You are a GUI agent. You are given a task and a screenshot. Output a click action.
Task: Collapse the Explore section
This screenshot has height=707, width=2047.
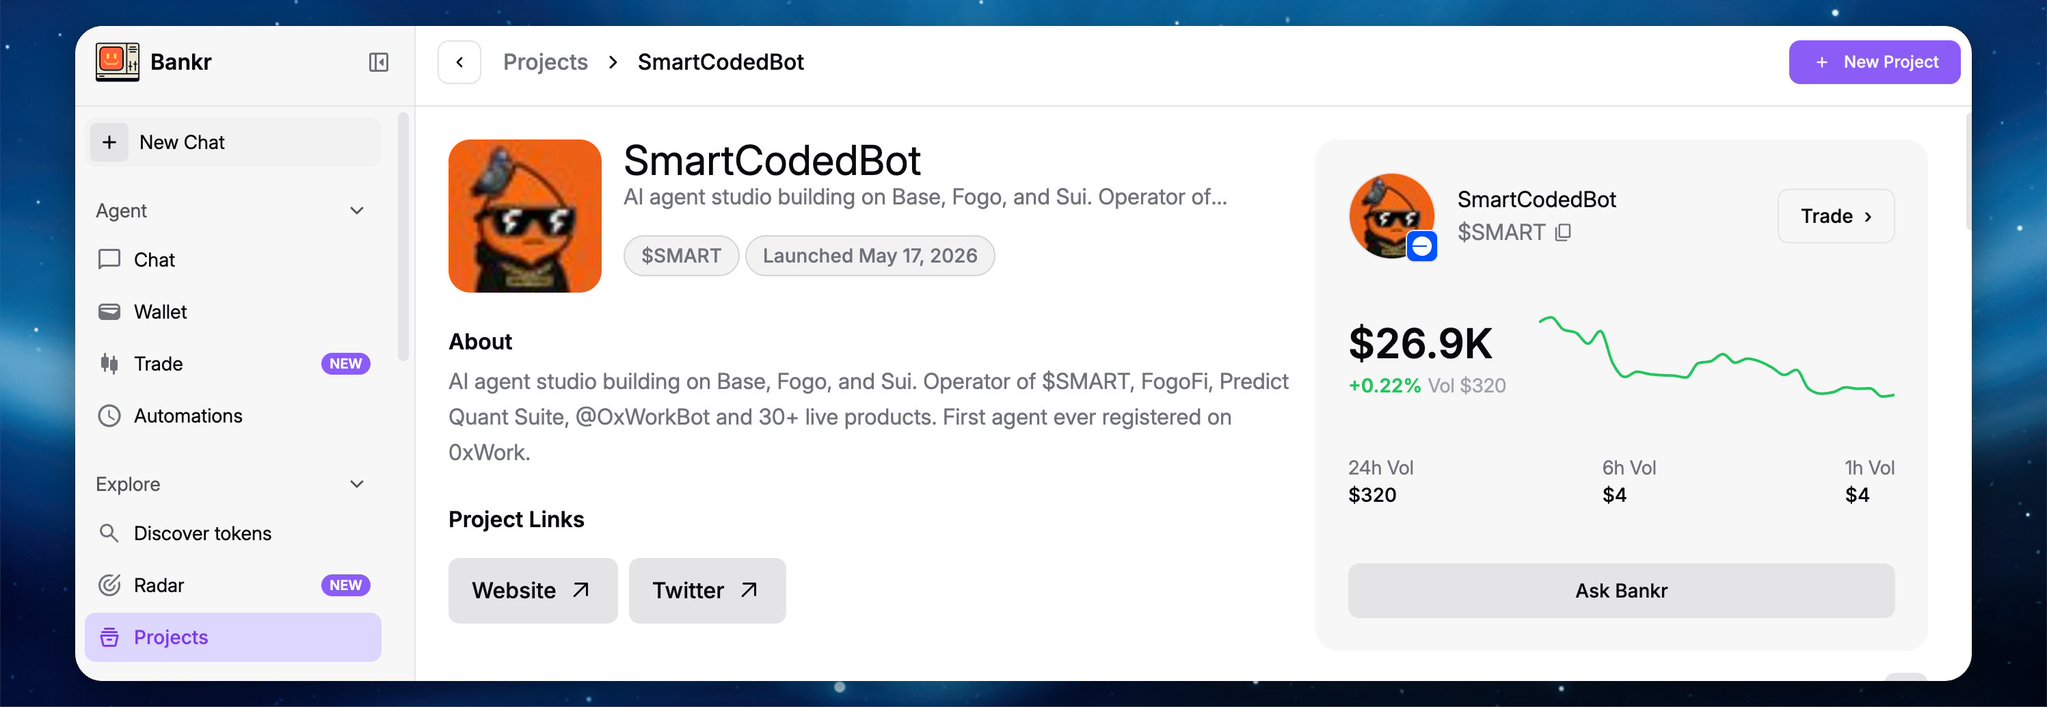[x=357, y=484]
